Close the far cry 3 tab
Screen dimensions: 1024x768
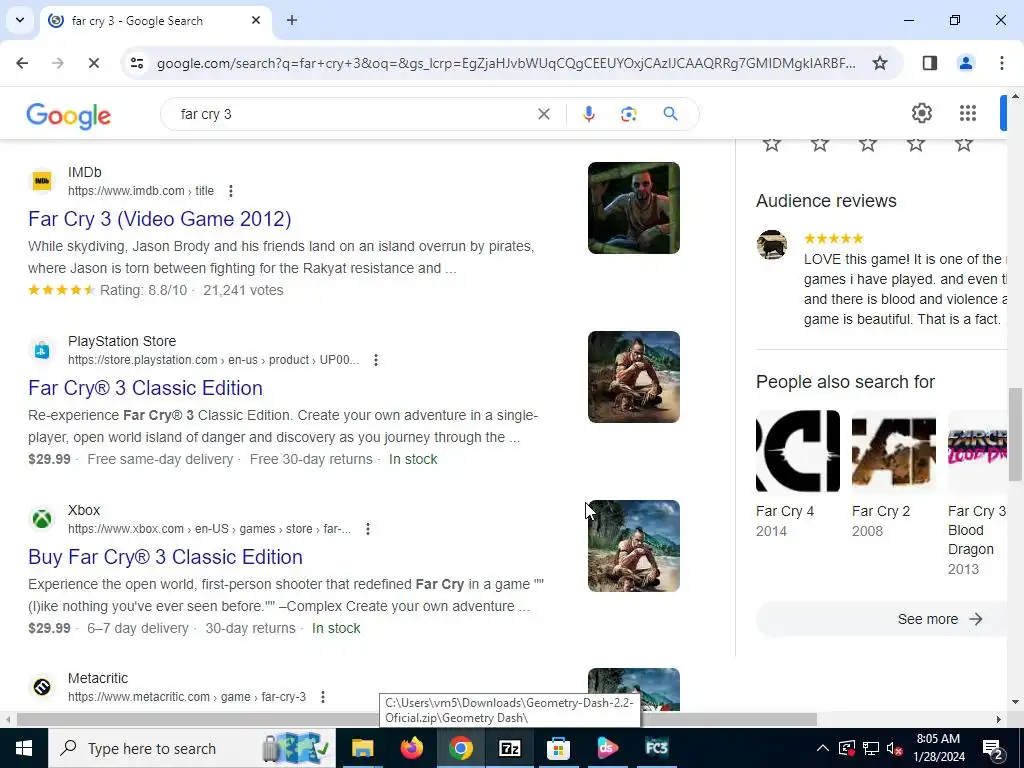point(256,20)
